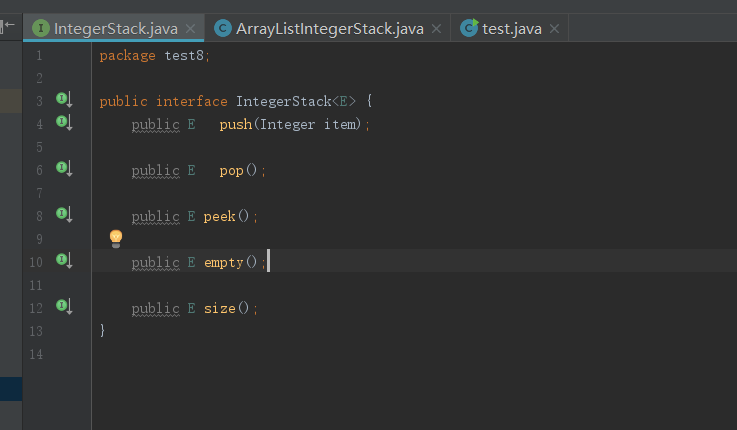Viewport: 737px width, 430px height.
Task: Click the 'size' method name
Action: pos(220,308)
